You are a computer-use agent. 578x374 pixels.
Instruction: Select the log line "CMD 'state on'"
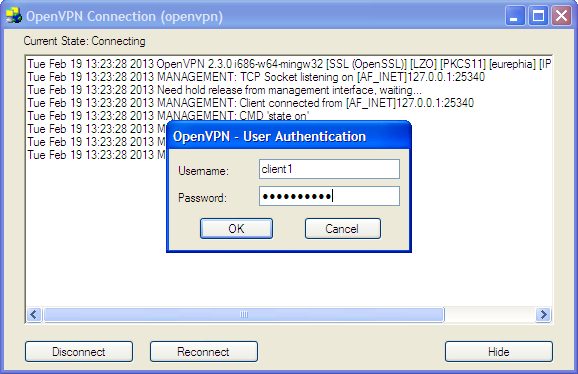click(168, 116)
